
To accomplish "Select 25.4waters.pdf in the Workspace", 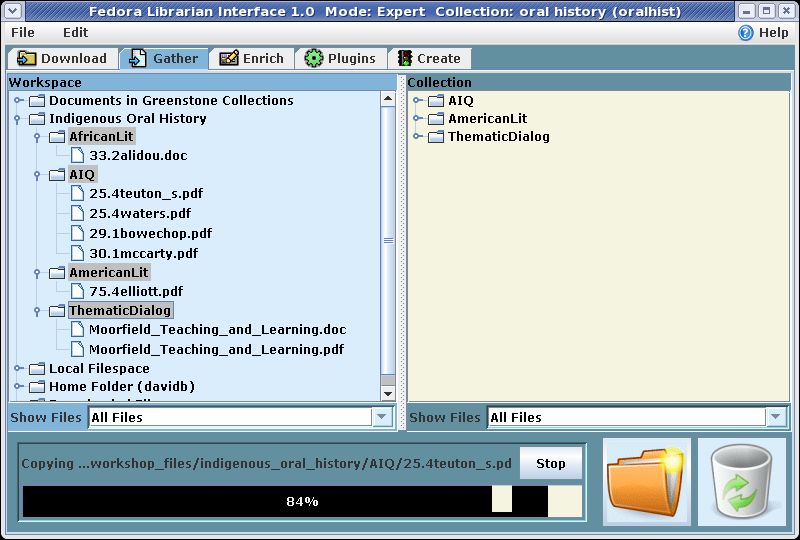I will click(x=140, y=213).
